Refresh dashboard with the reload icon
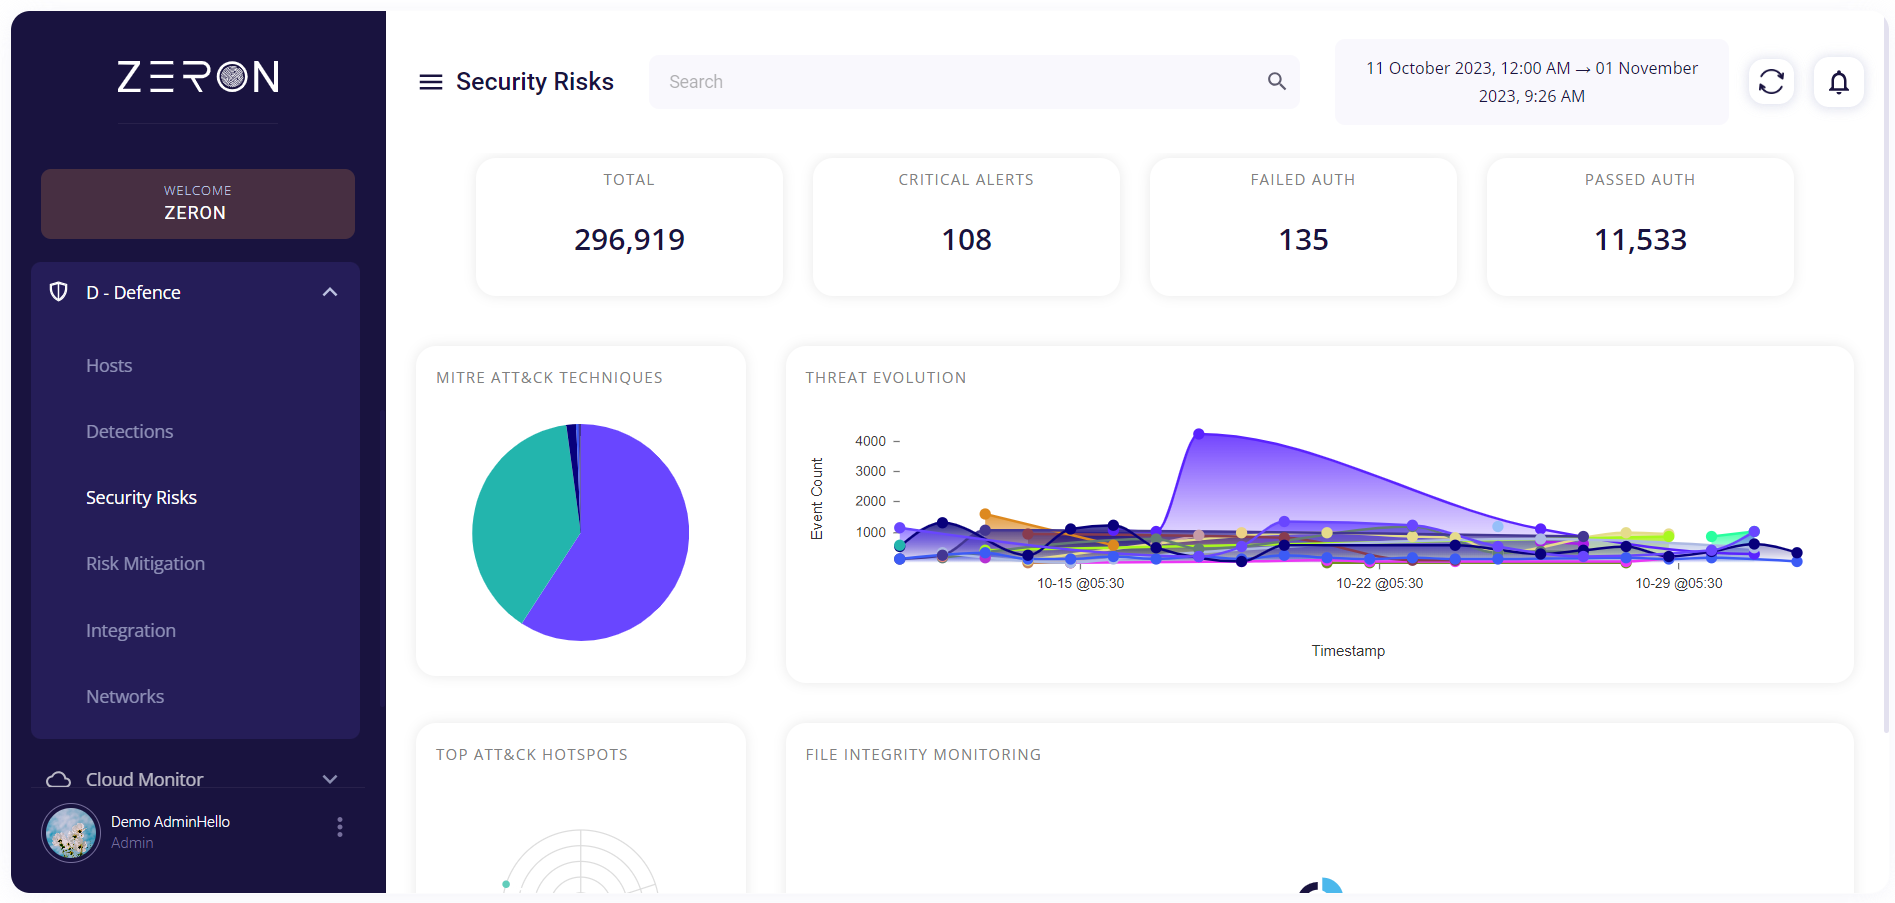The image size is (1895, 903). tap(1771, 82)
